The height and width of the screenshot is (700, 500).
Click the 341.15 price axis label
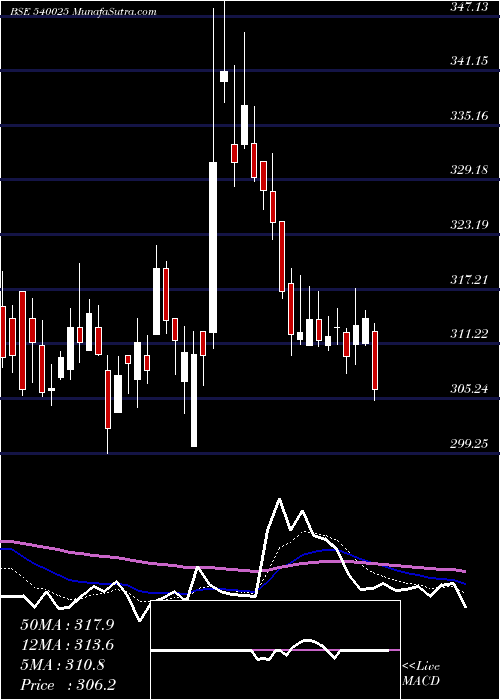469,60
